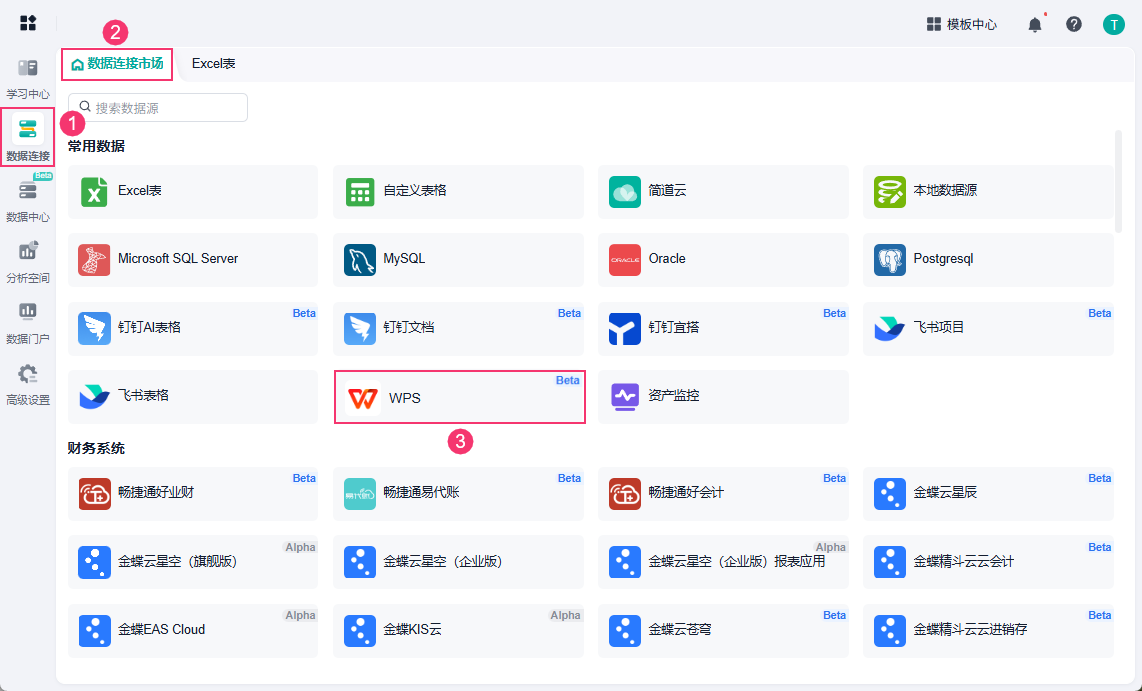Select the 飞书表格 connector
This screenshot has width=1142, height=691.
click(193, 397)
